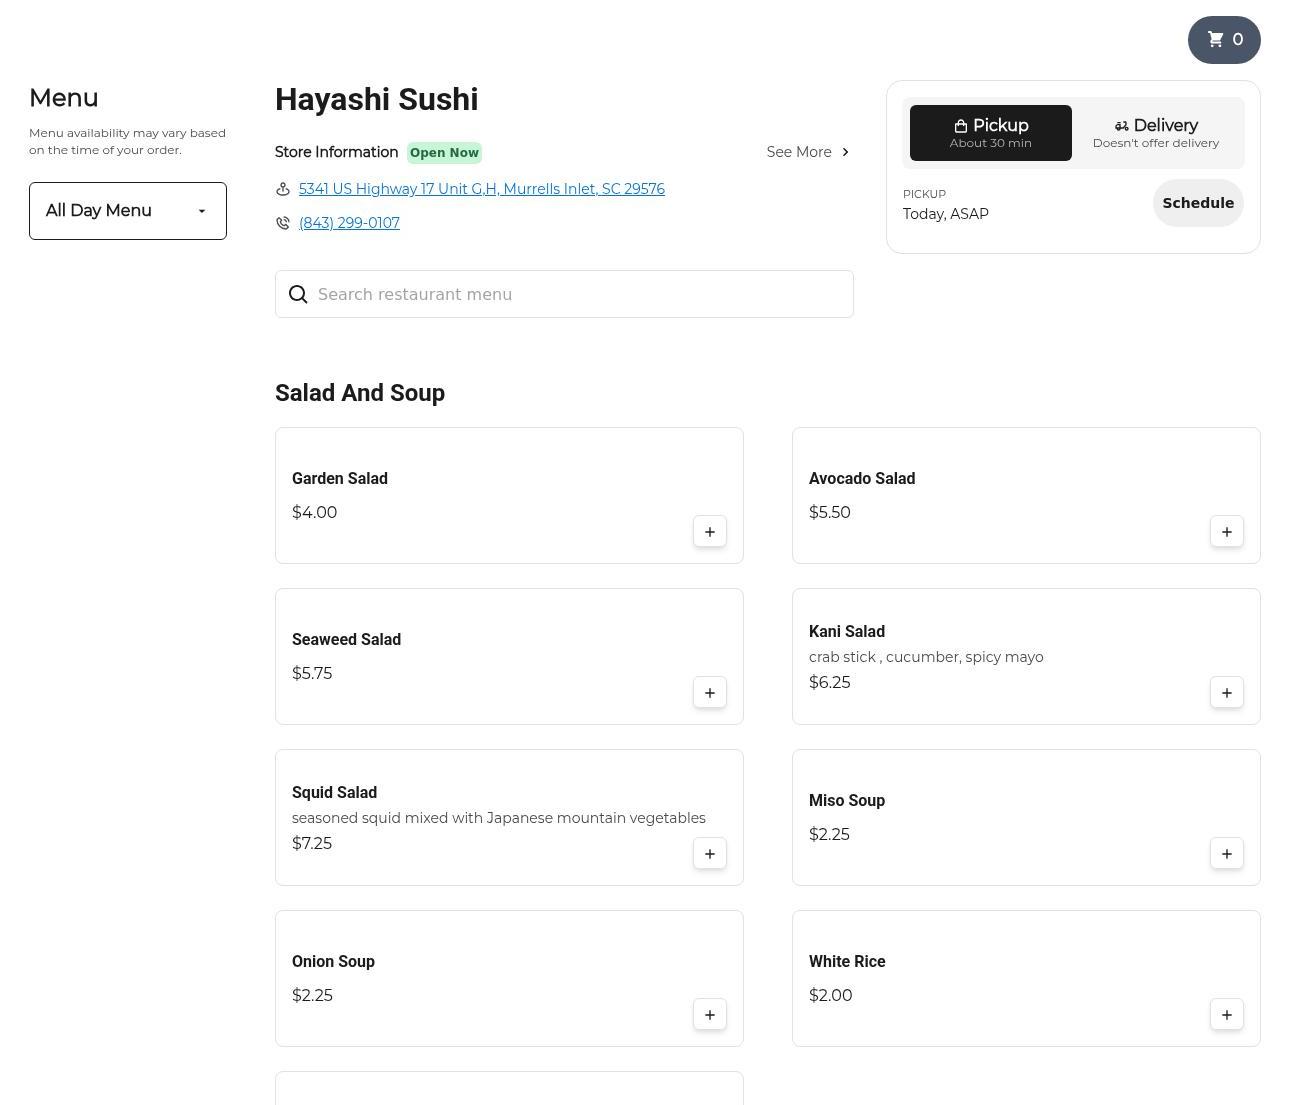
Task: Expand store info via See More
Action: pyautogui.click(x=808, y=152)
